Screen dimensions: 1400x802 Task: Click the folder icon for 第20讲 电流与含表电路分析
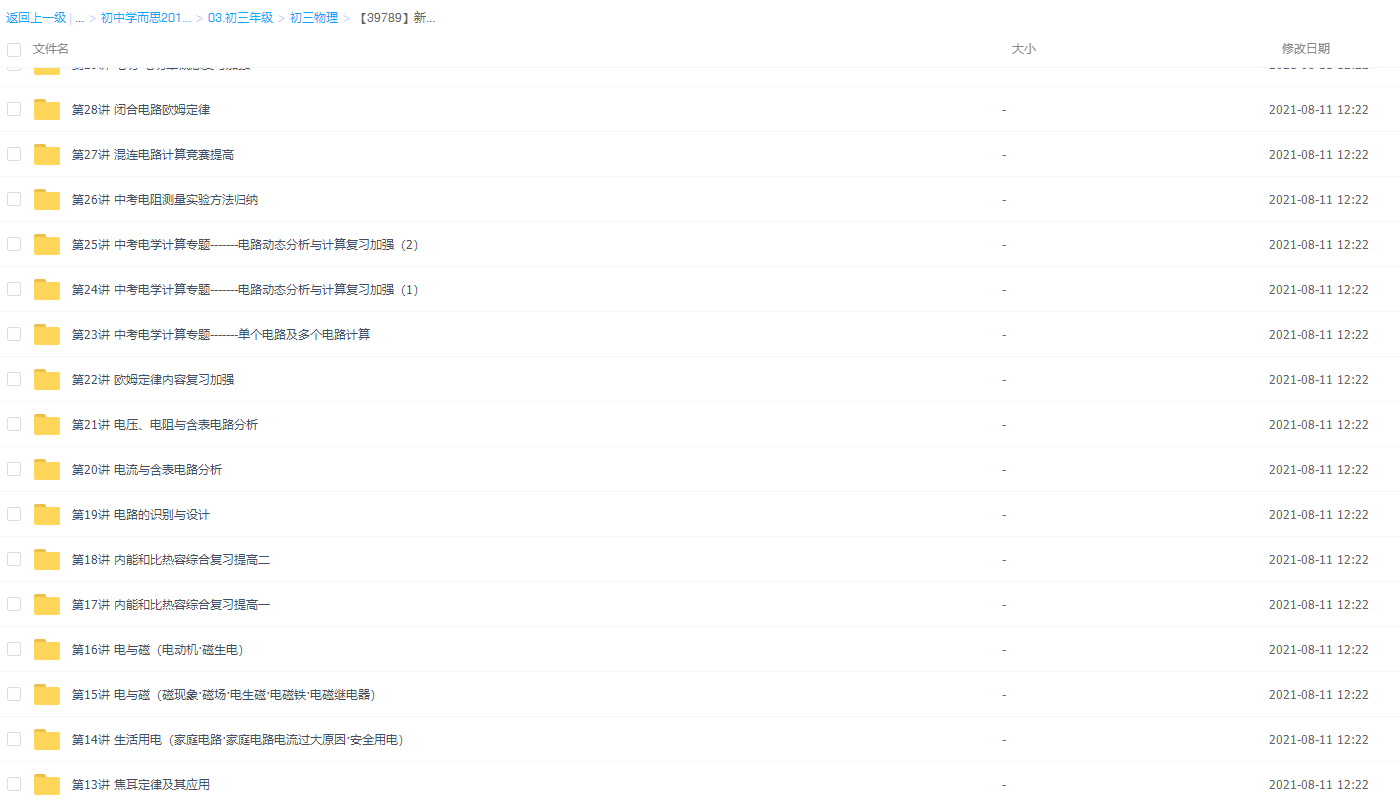[47, 470]
